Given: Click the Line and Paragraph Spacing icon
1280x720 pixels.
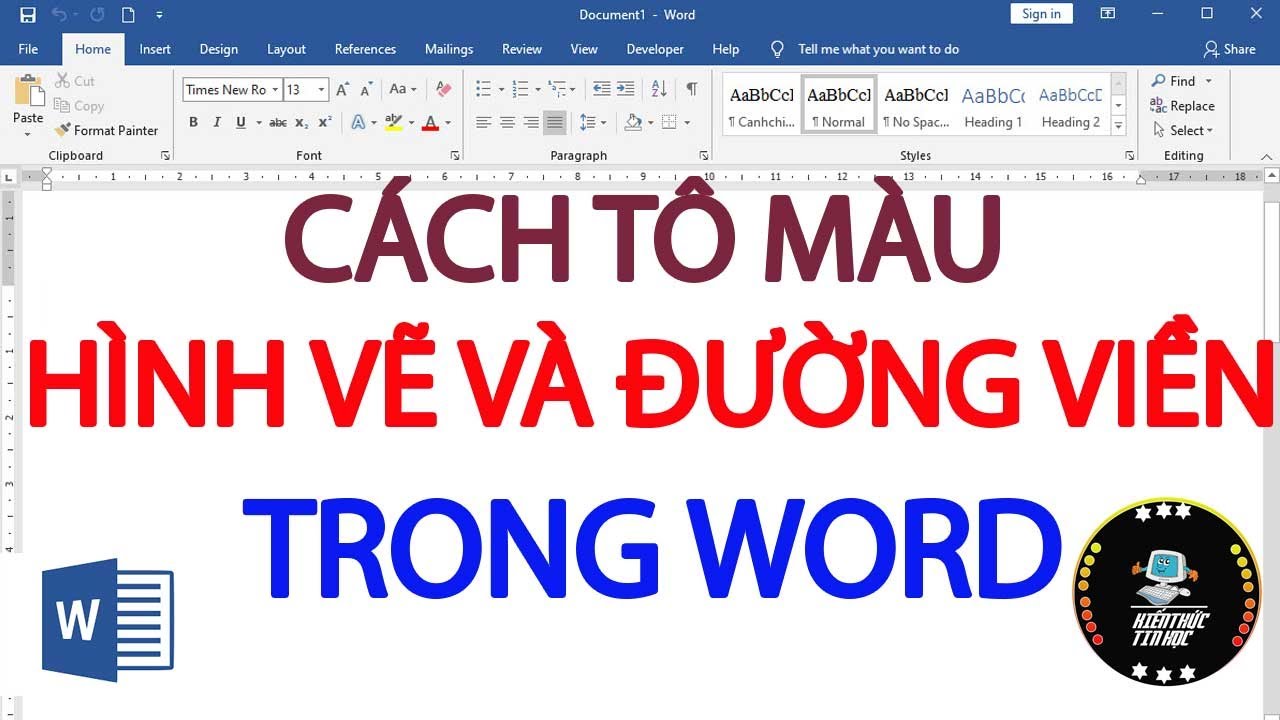Looking at the screenshot, I should (x=587, y=122).
